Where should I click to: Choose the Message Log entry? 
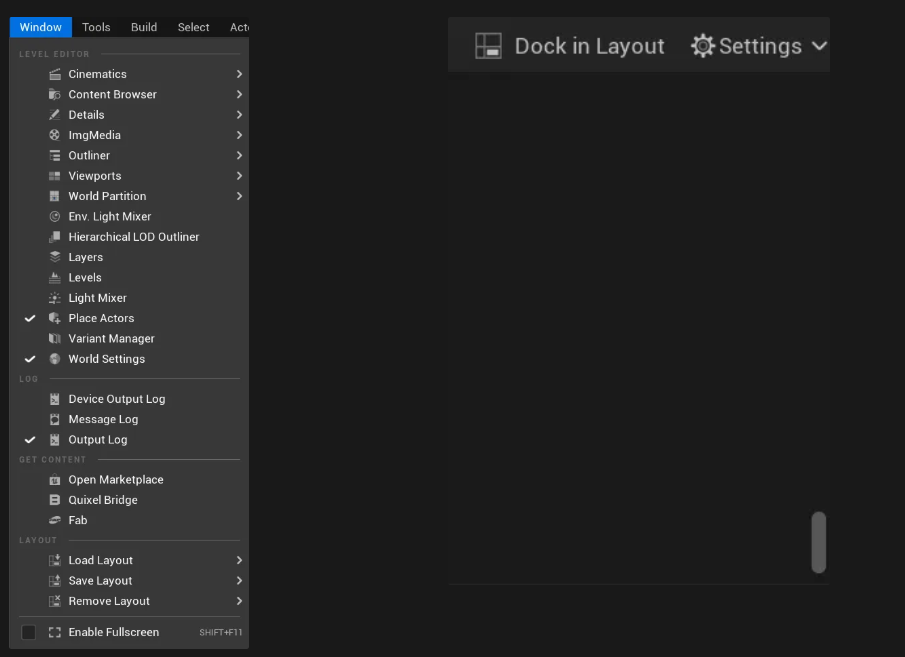tap(129, 419)
